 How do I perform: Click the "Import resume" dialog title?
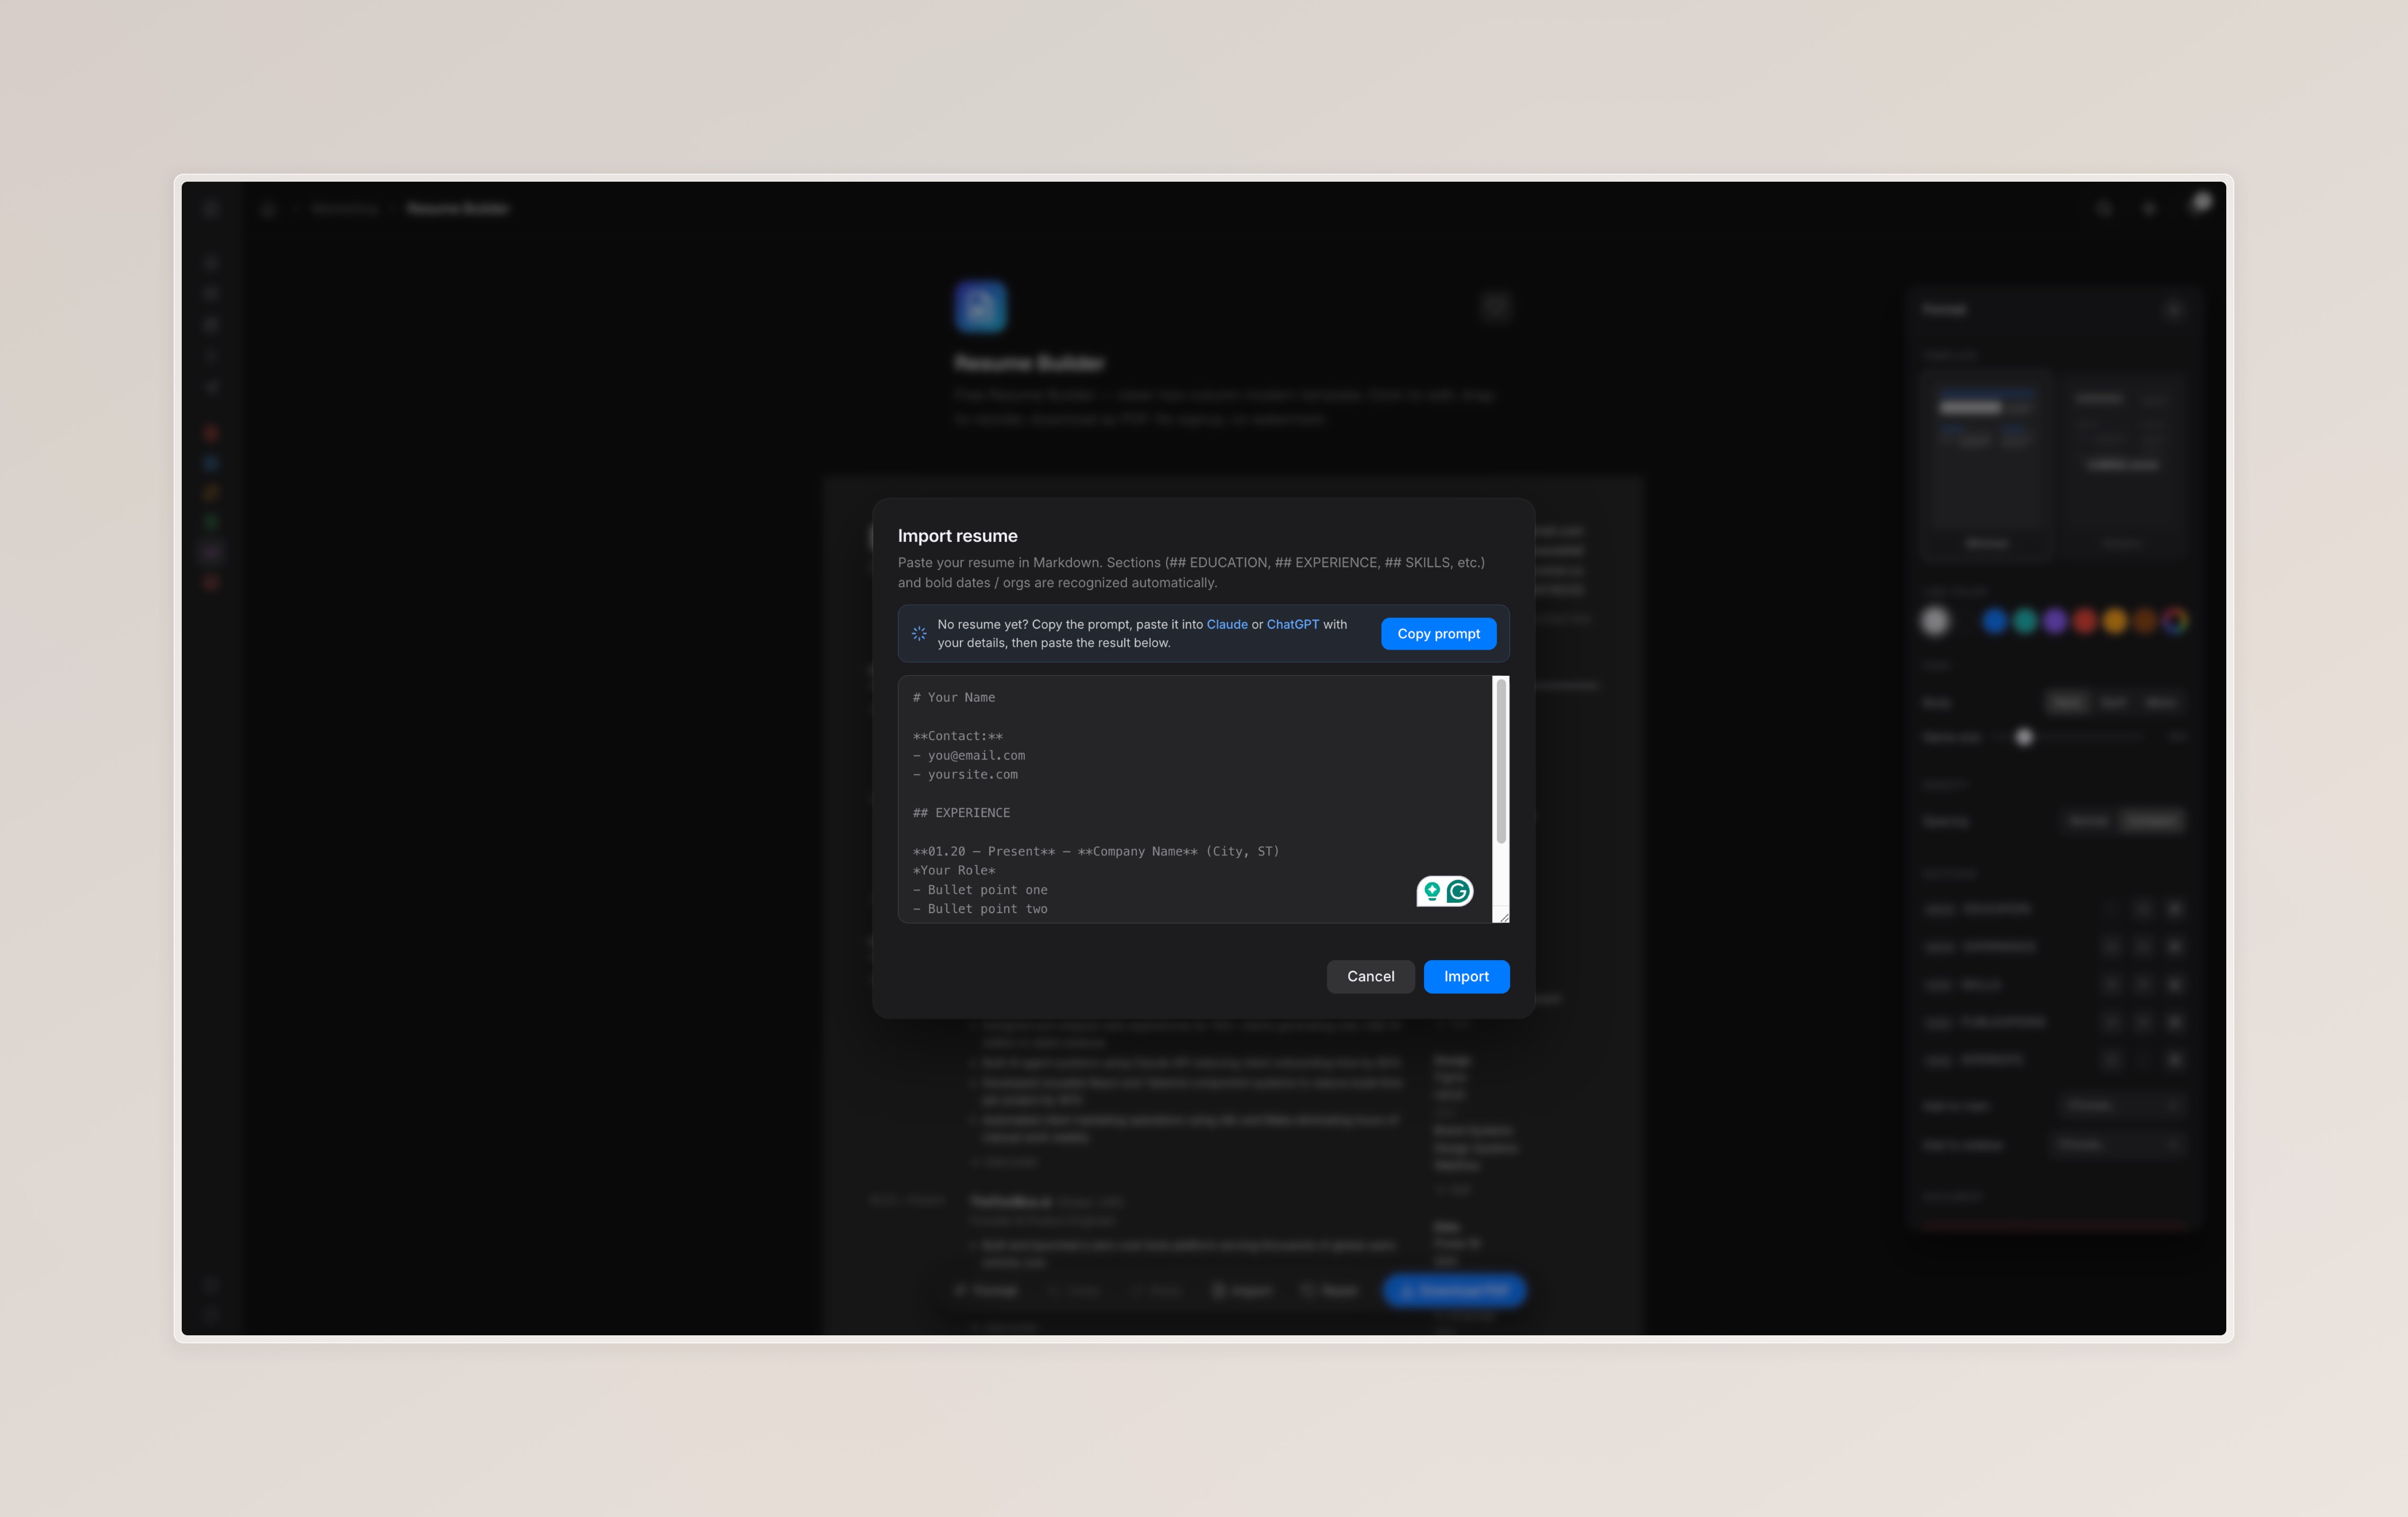(957, 536)
